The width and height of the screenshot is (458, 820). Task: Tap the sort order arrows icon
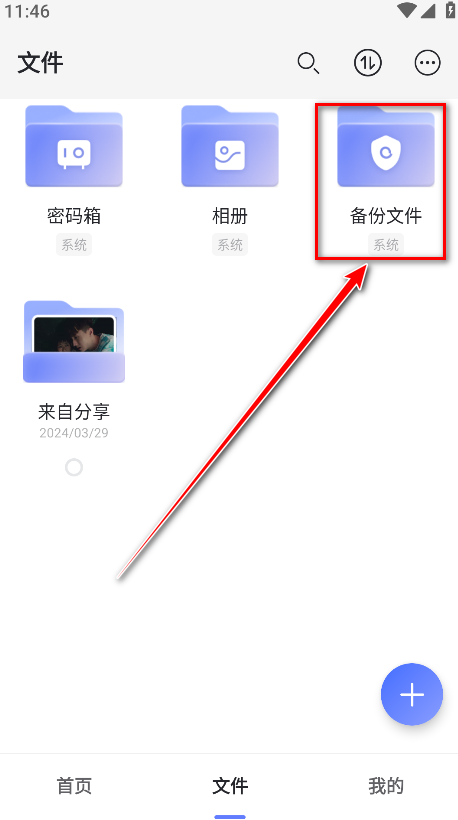[368, 63]
